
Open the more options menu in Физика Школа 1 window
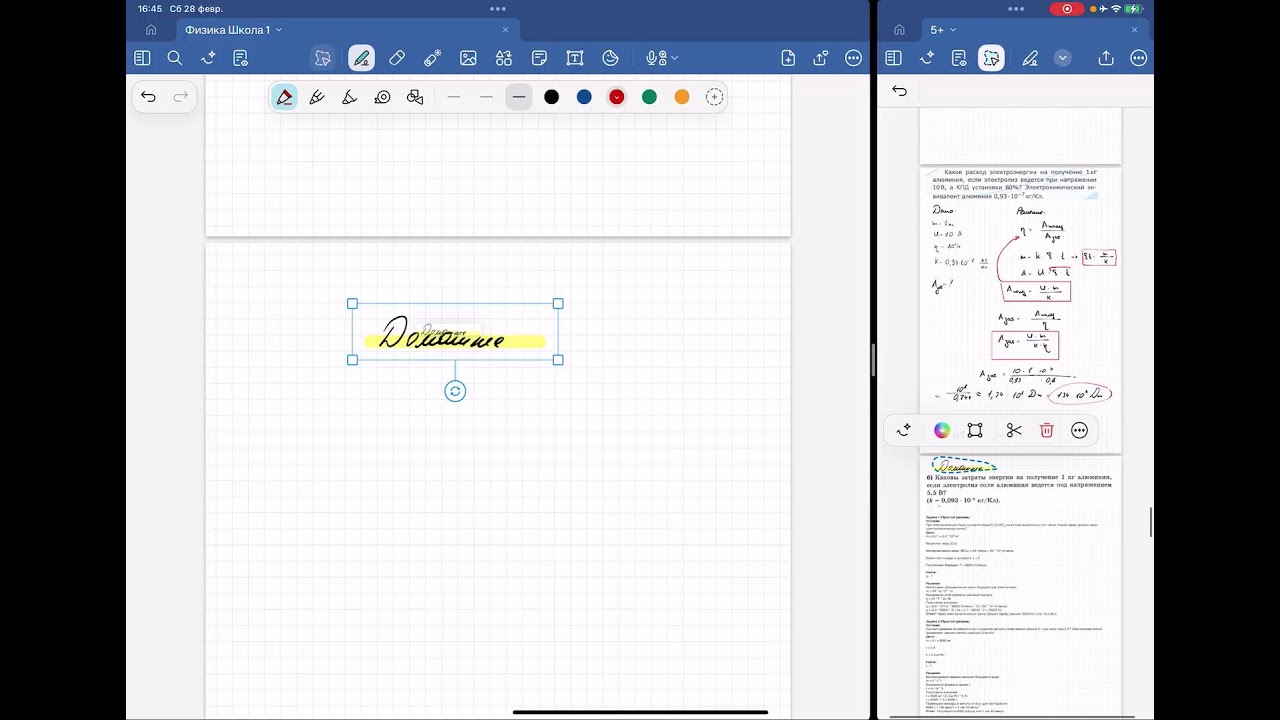click(853, 58)
